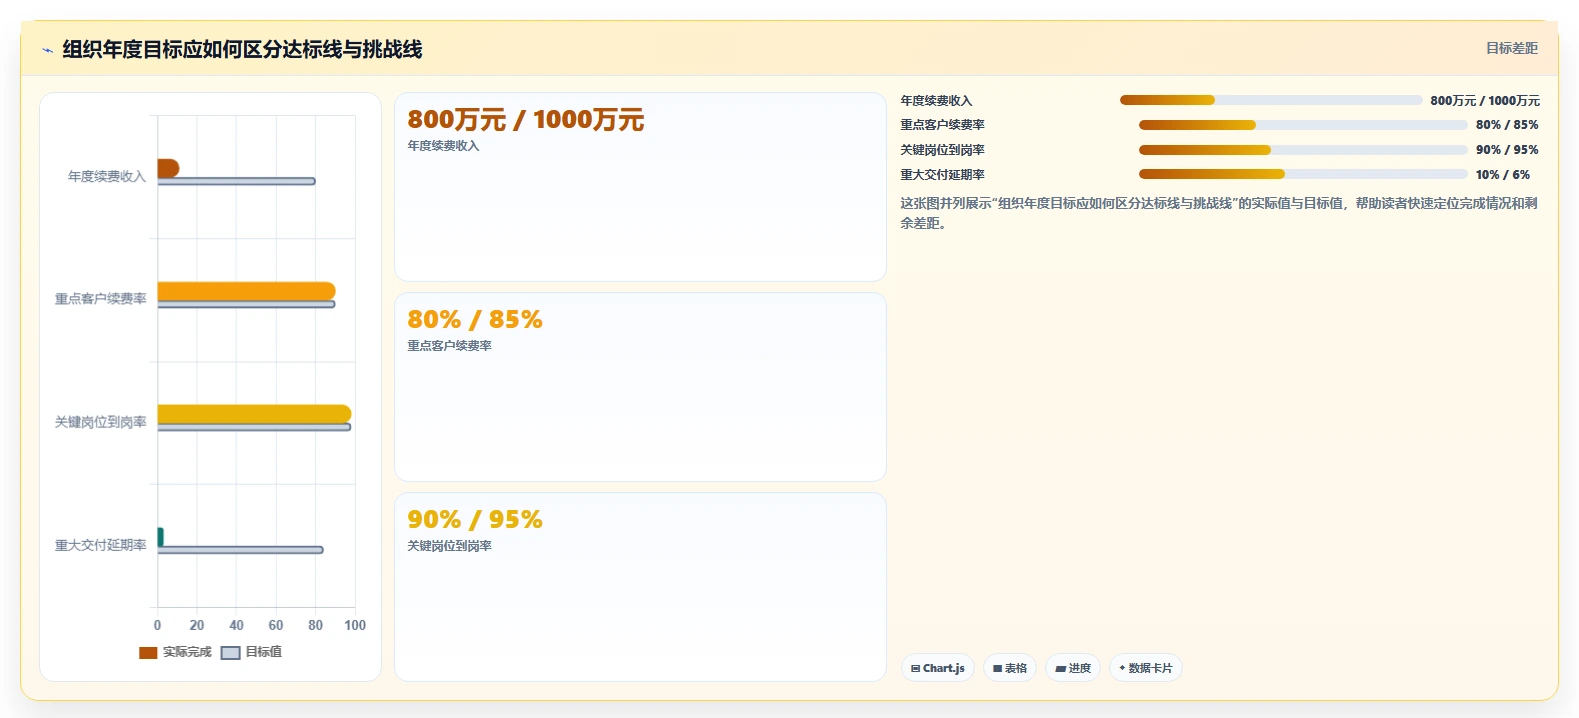Screen dimensions: 1579x718
Task: Click the 重点客户续费率 label under second card
Action: (x=449, y=346)
